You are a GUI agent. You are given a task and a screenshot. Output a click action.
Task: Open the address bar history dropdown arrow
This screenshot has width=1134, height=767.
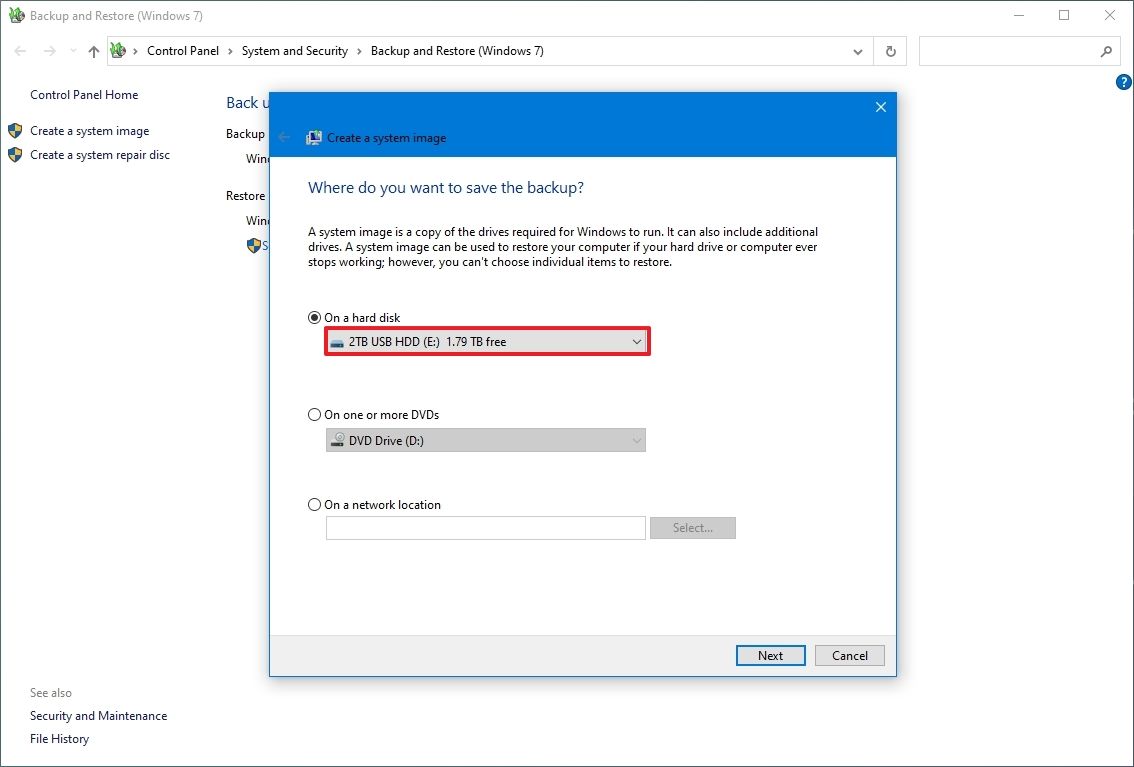858,51
